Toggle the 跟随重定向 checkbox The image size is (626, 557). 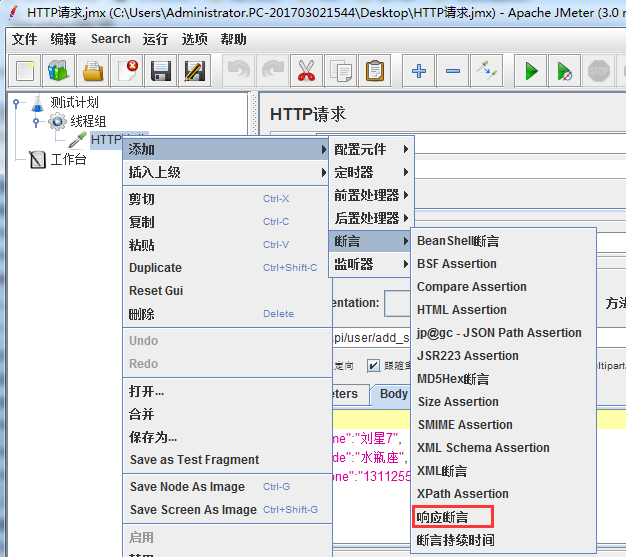[x=373, y=365]
